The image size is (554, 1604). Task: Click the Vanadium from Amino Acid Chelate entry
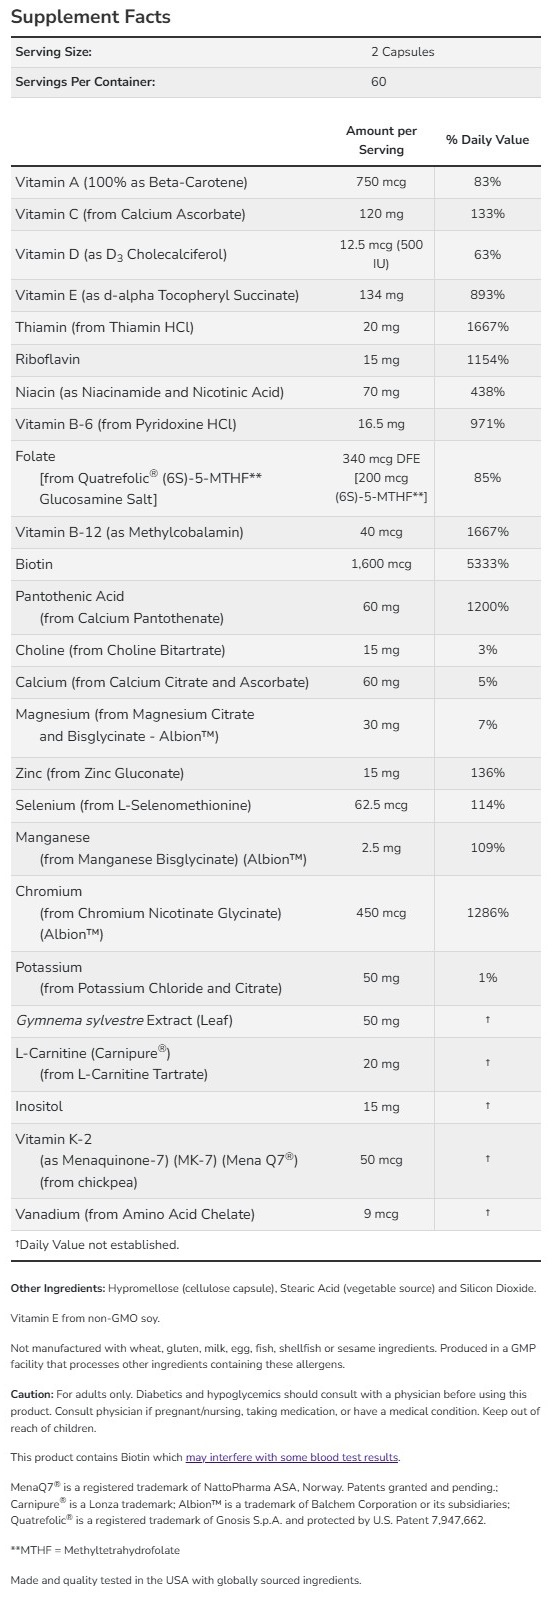click(x=135, y=1214)
